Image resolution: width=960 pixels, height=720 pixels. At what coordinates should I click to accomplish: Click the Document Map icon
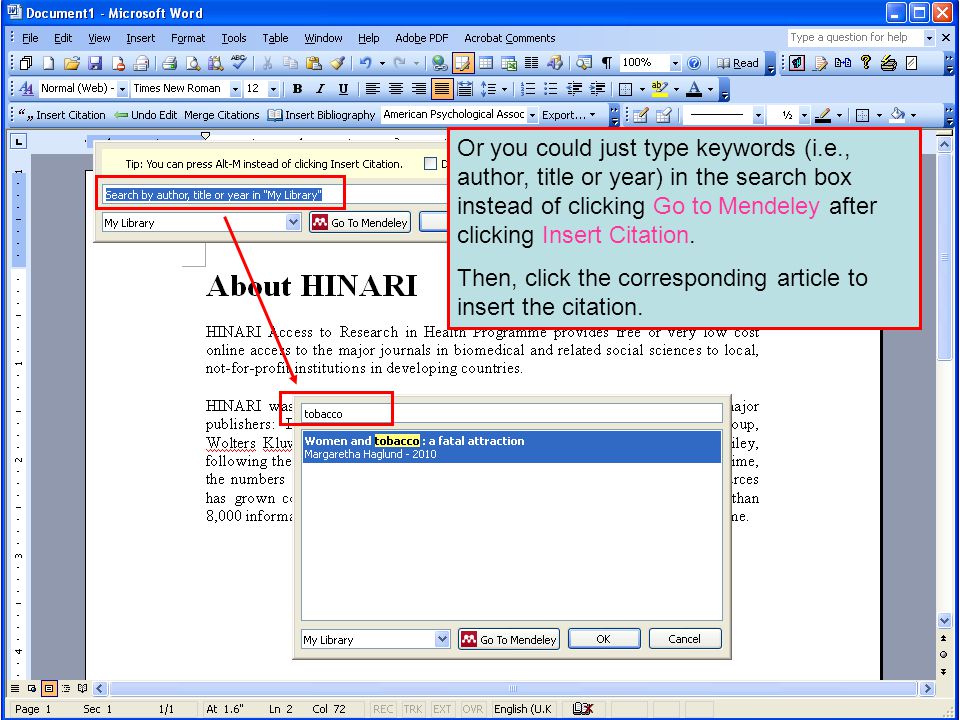coord(584,63)
